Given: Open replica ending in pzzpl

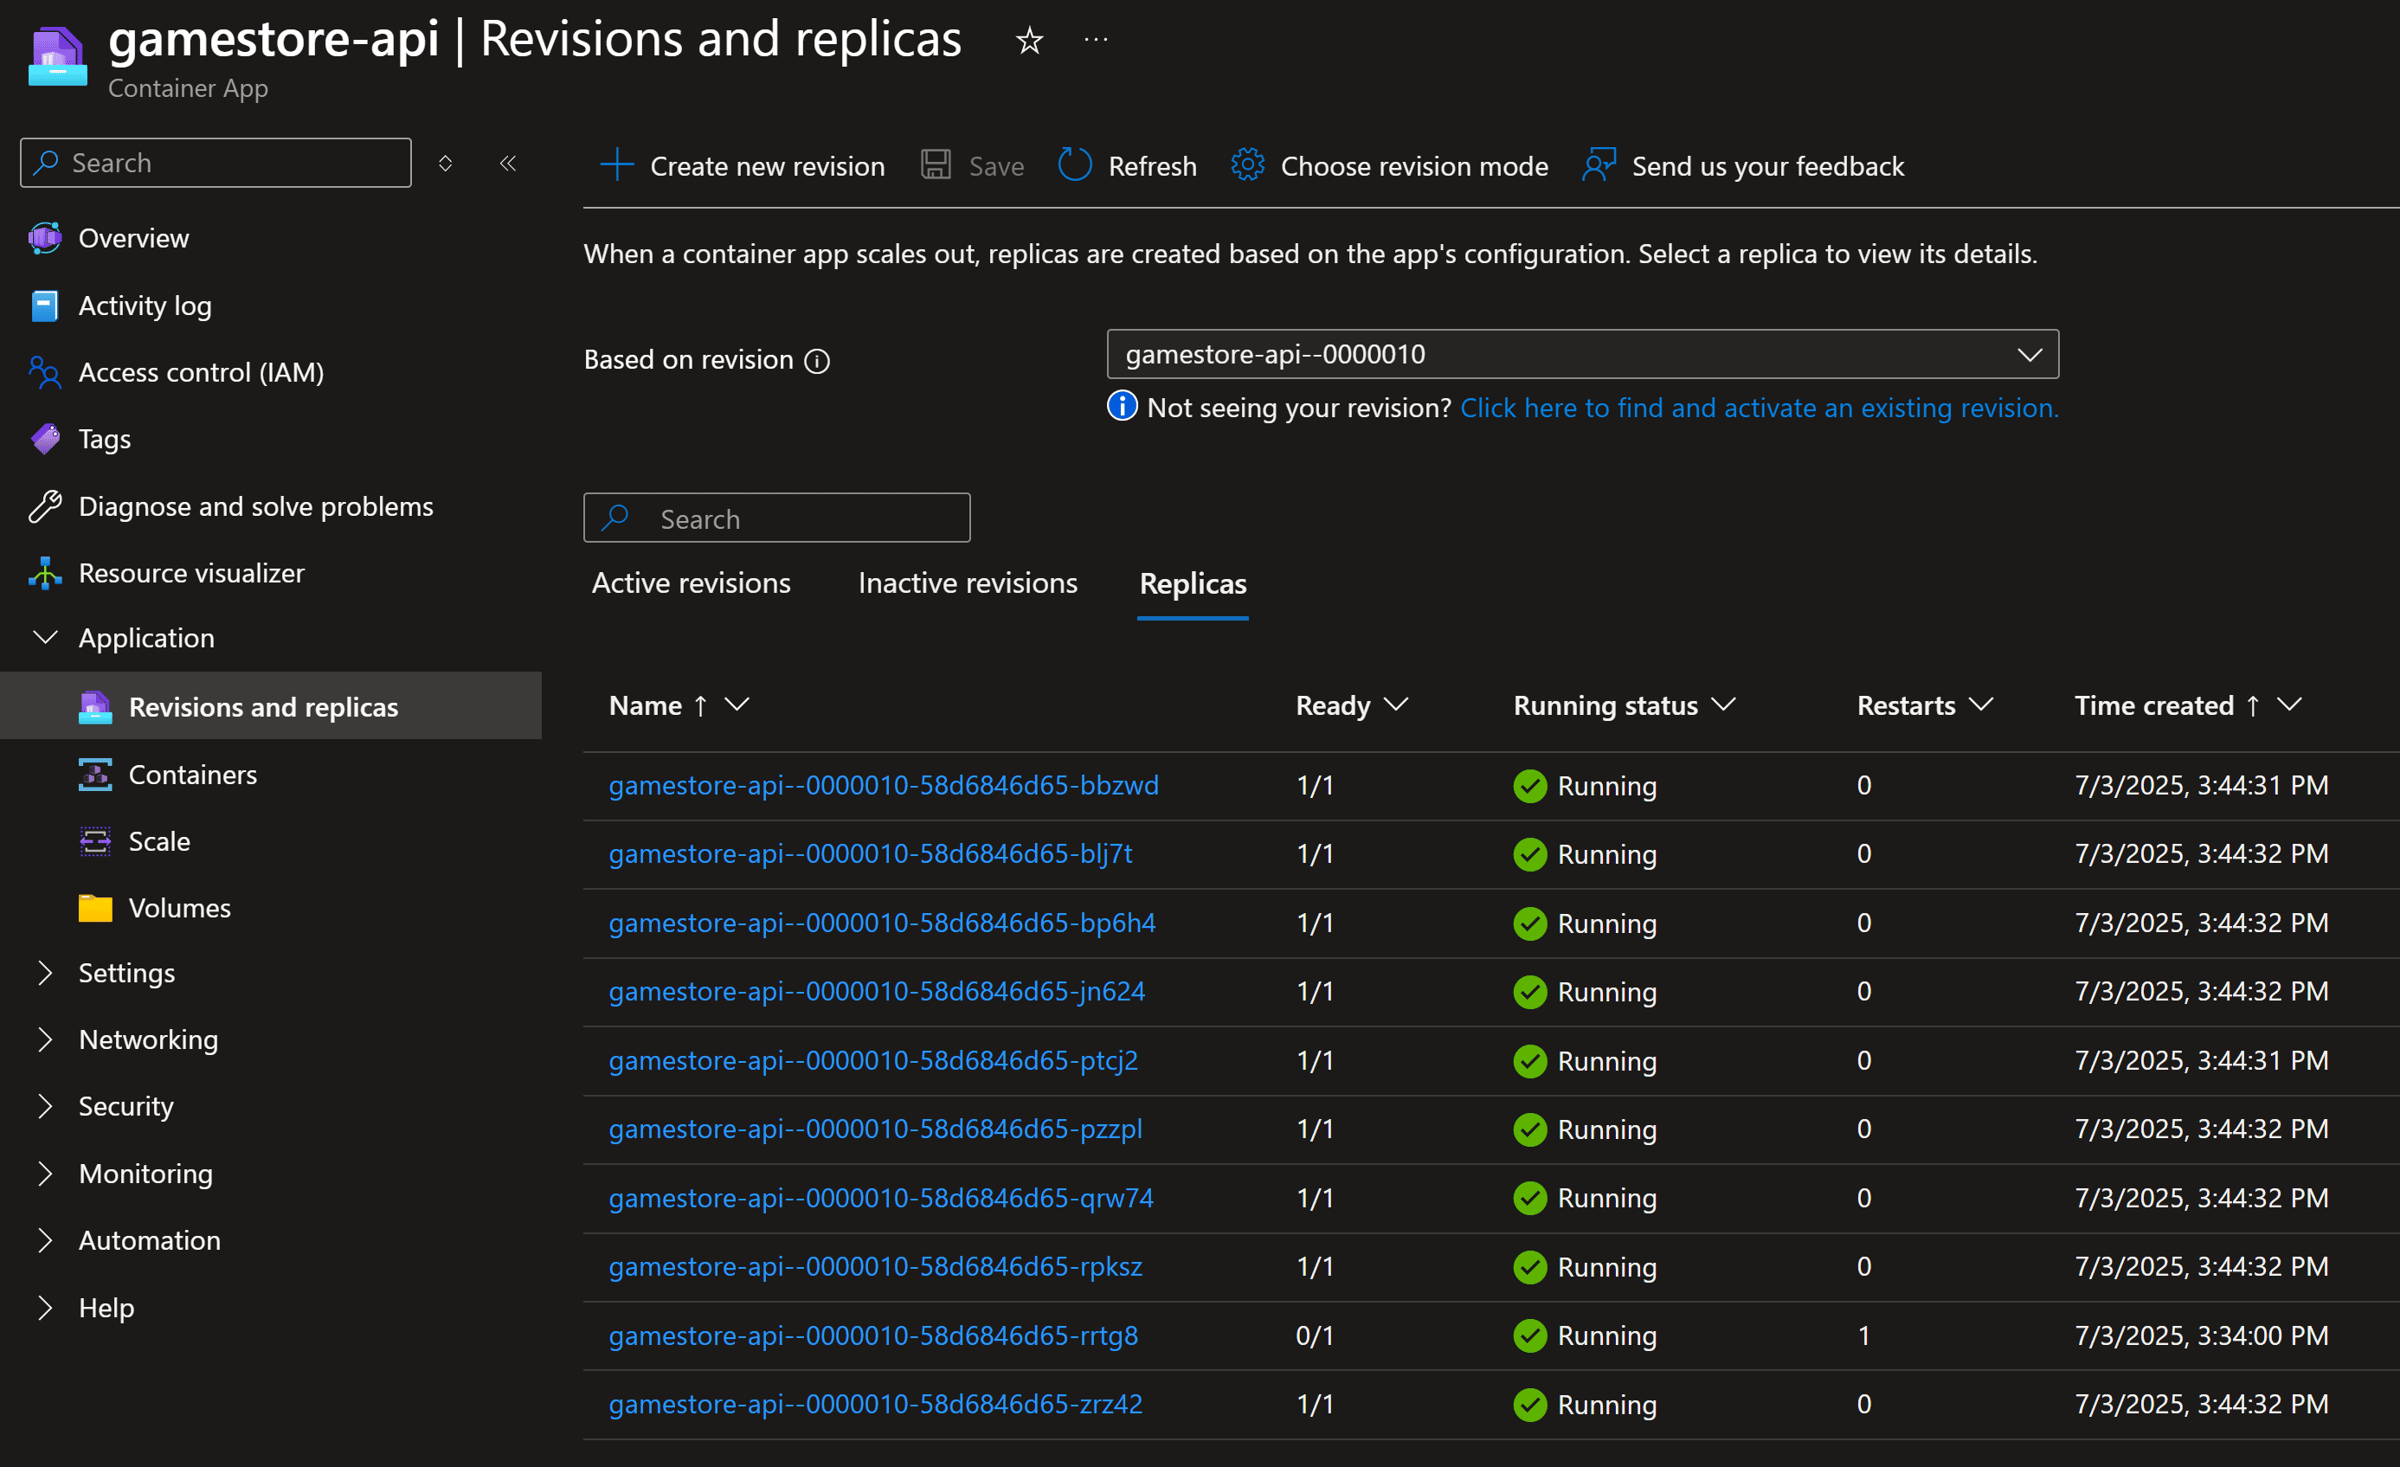Looking at the screenshot, I should [x=875, y=1129].
